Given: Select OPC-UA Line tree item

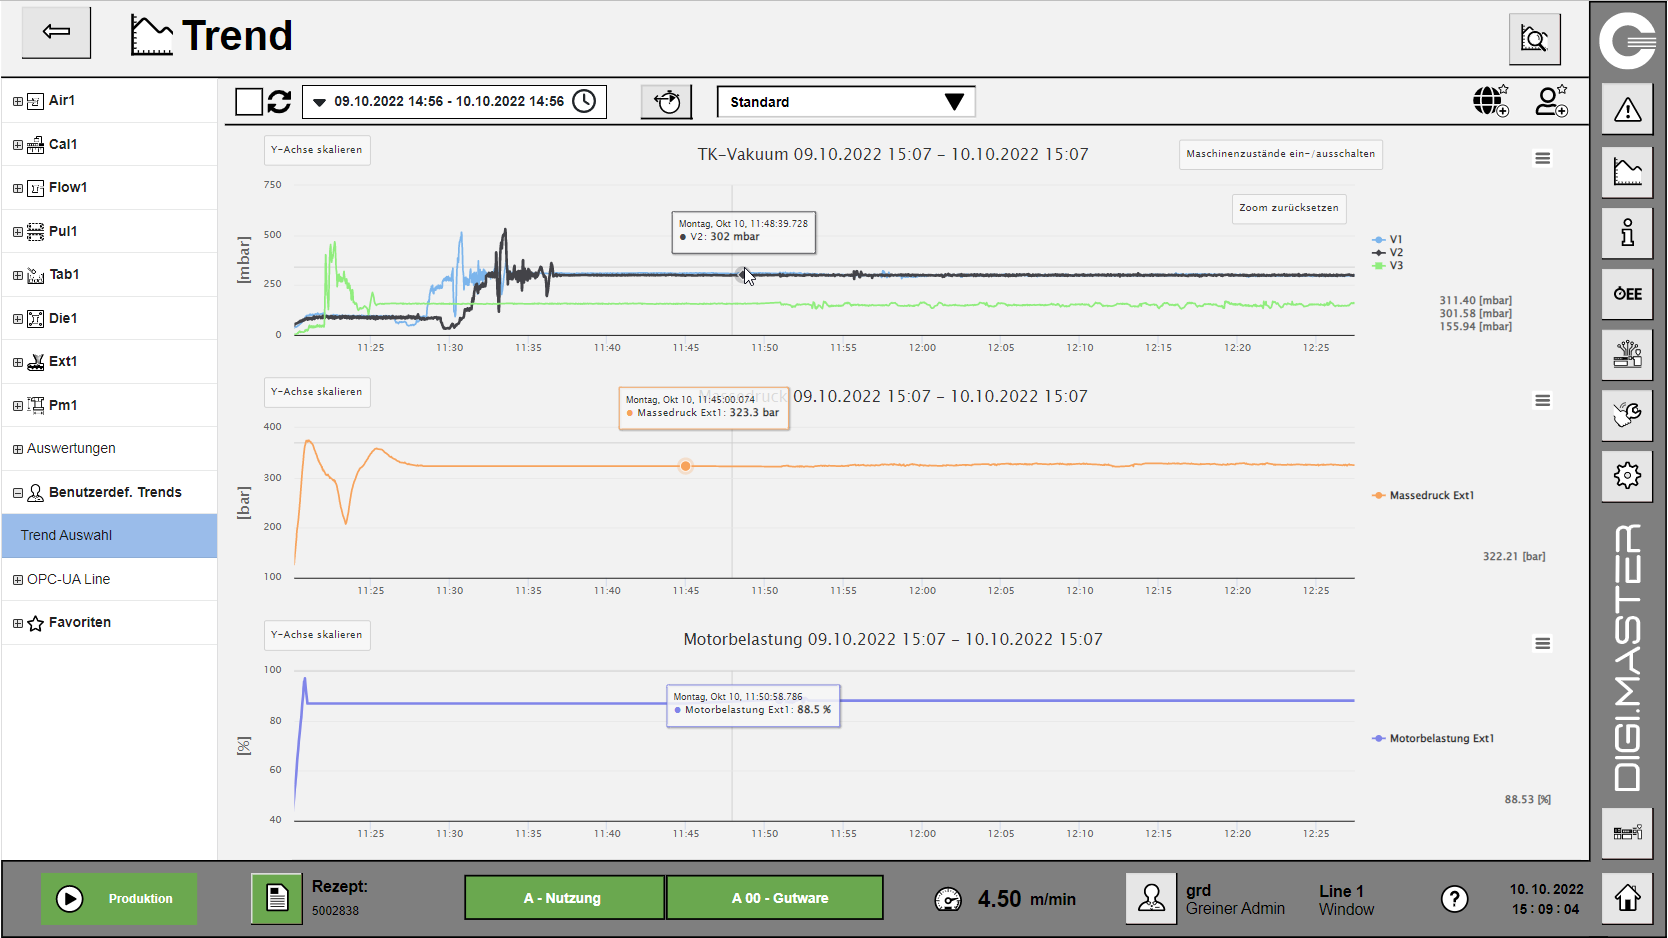Looking at the screenshot, I should [x=109, y=579].
